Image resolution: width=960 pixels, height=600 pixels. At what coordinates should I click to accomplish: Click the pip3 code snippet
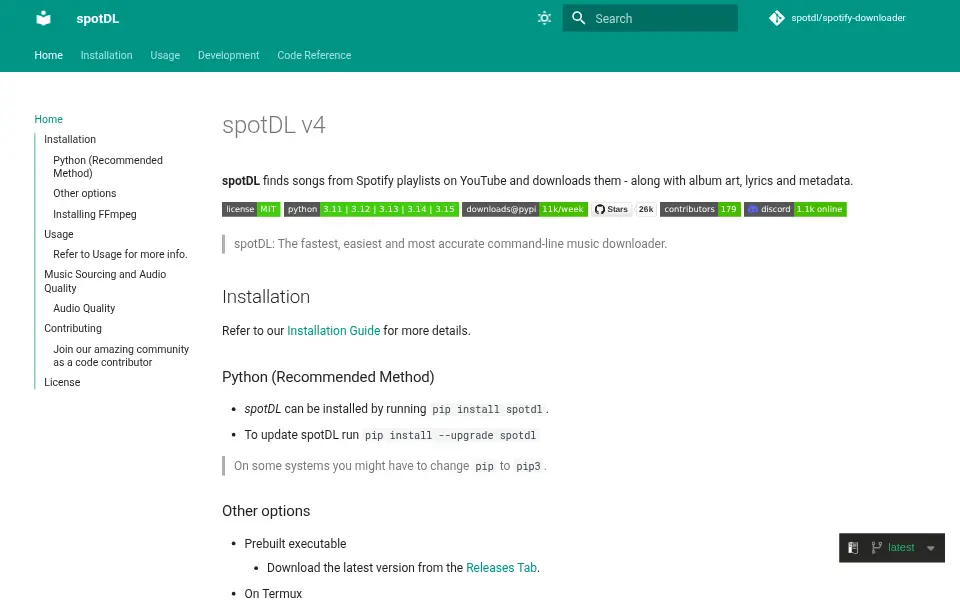tap(528, 467)
